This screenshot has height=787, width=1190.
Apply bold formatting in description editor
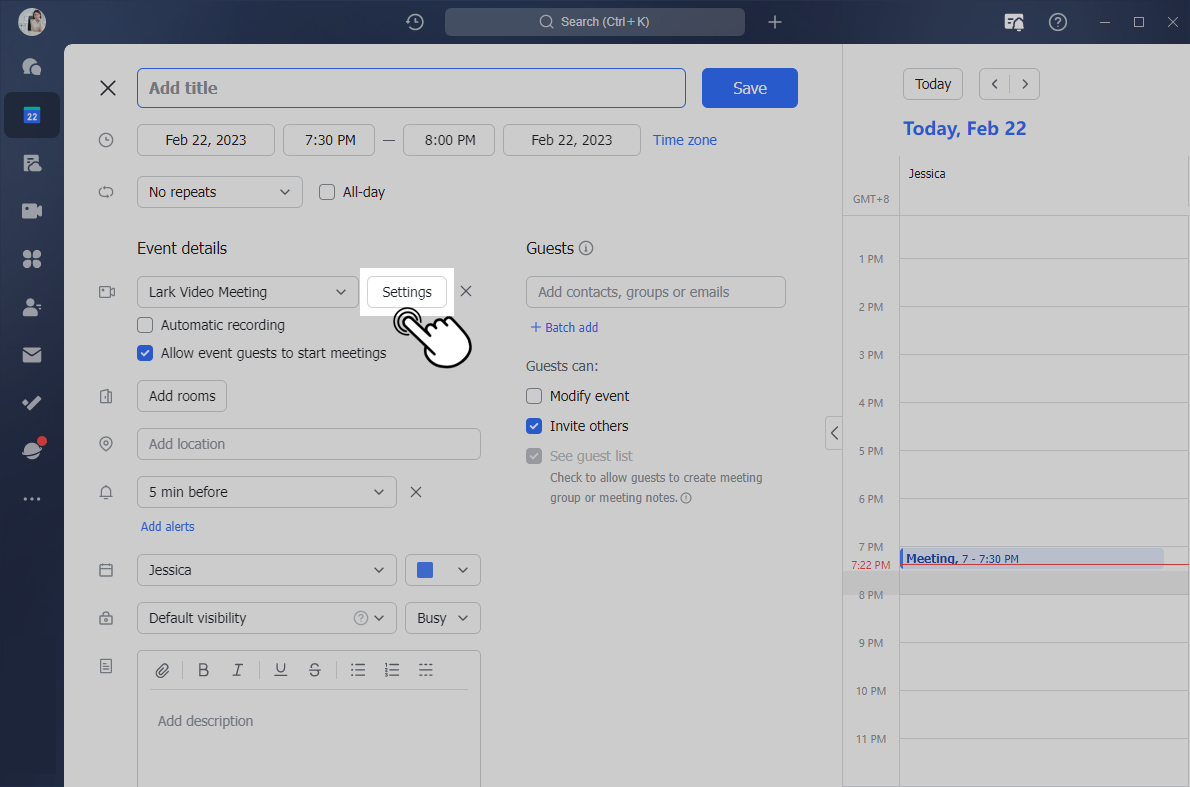(203, 670)
